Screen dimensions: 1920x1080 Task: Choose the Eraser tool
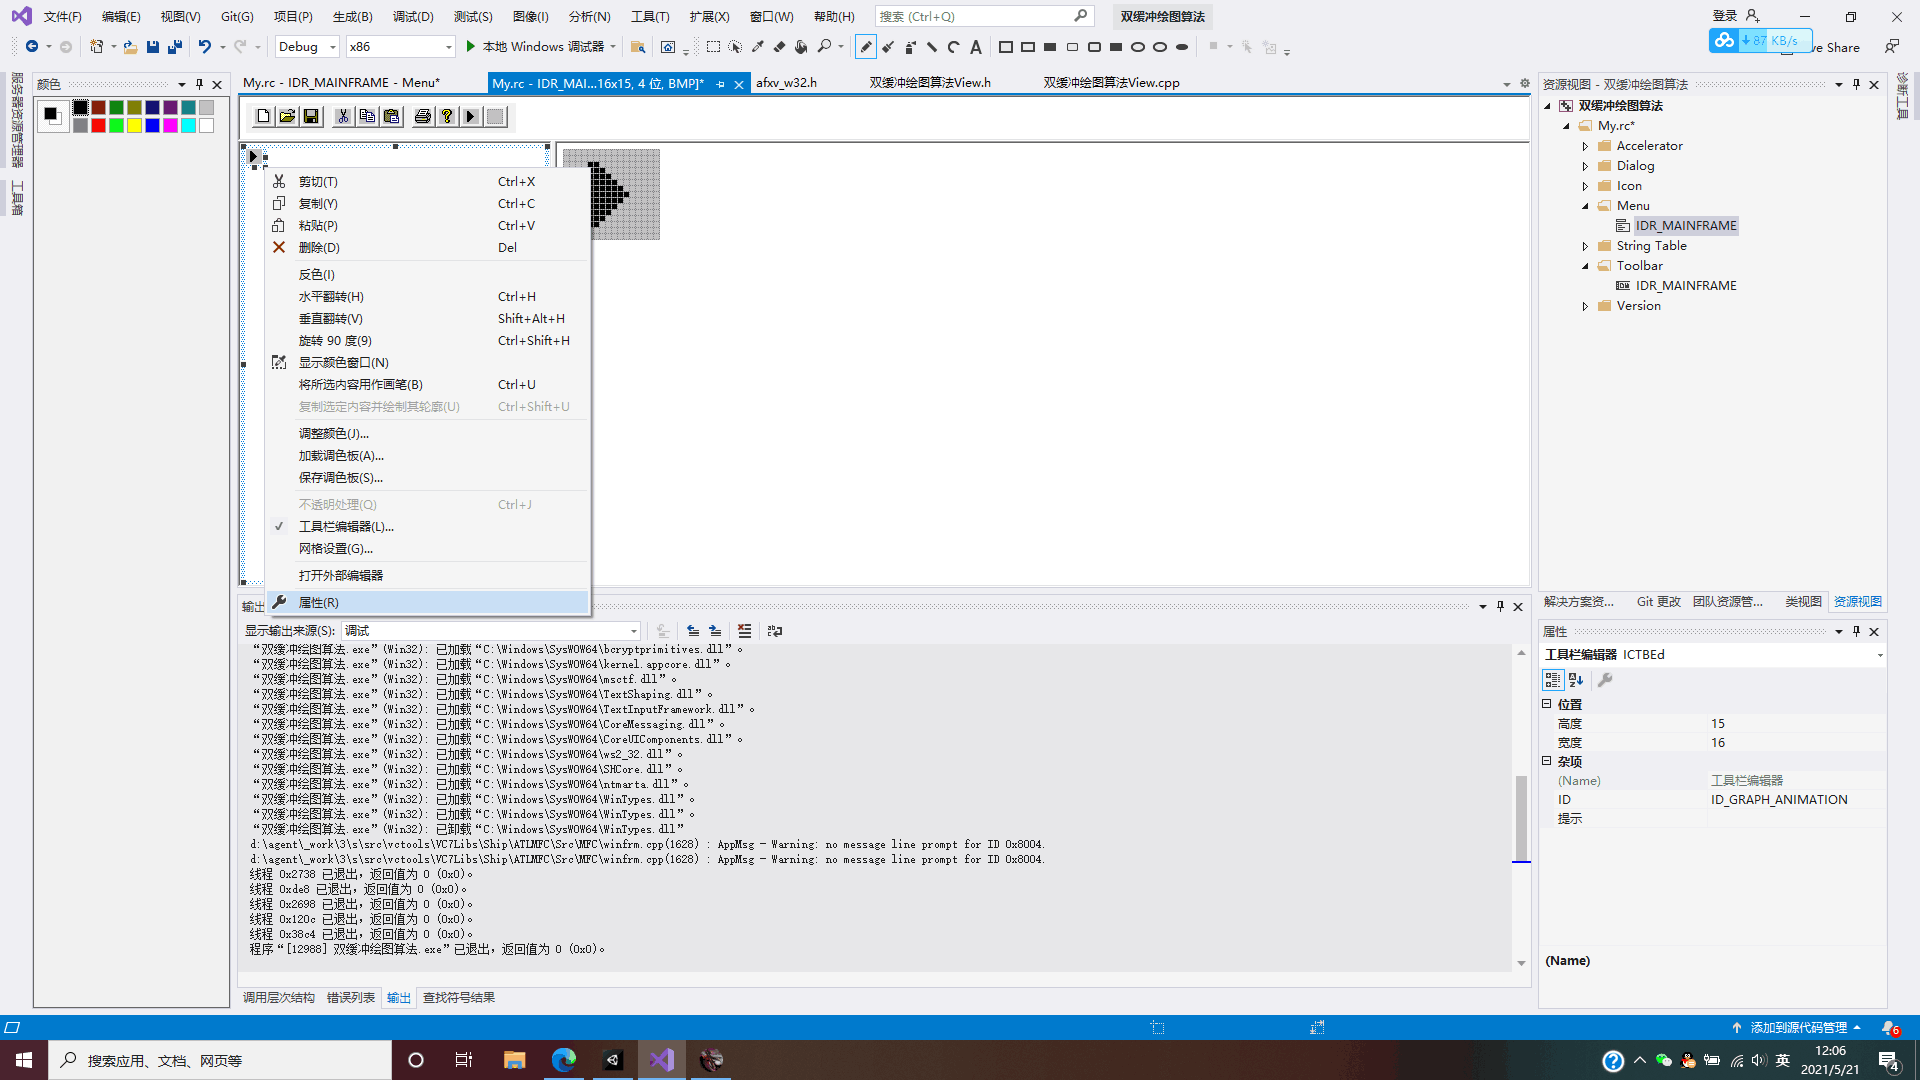pyautogui.click(x=779, y=47)
